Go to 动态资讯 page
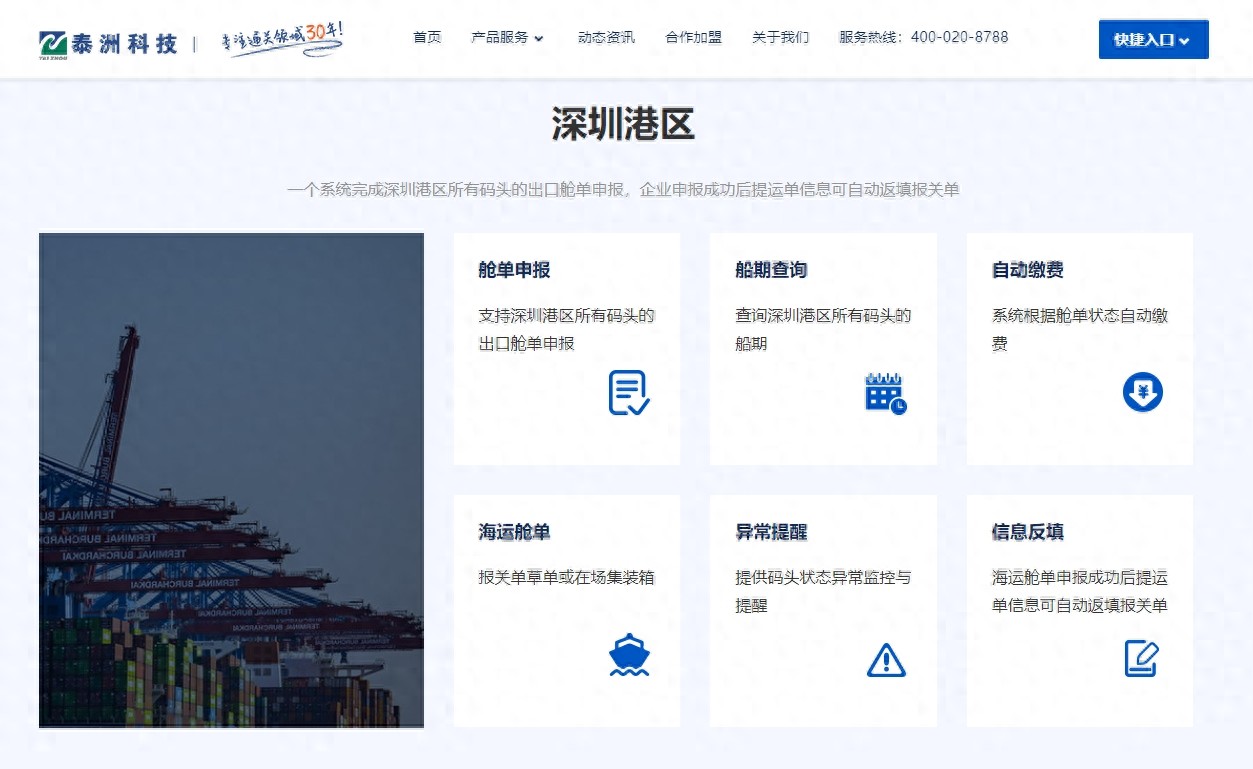Viewport: 1253px width, 769px height. coord(606,37)
